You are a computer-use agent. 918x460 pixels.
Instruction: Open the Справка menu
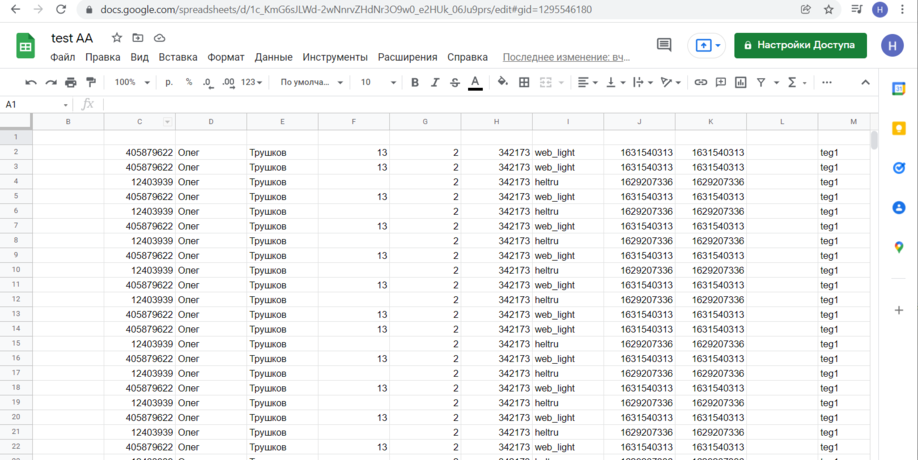[467, 57]
